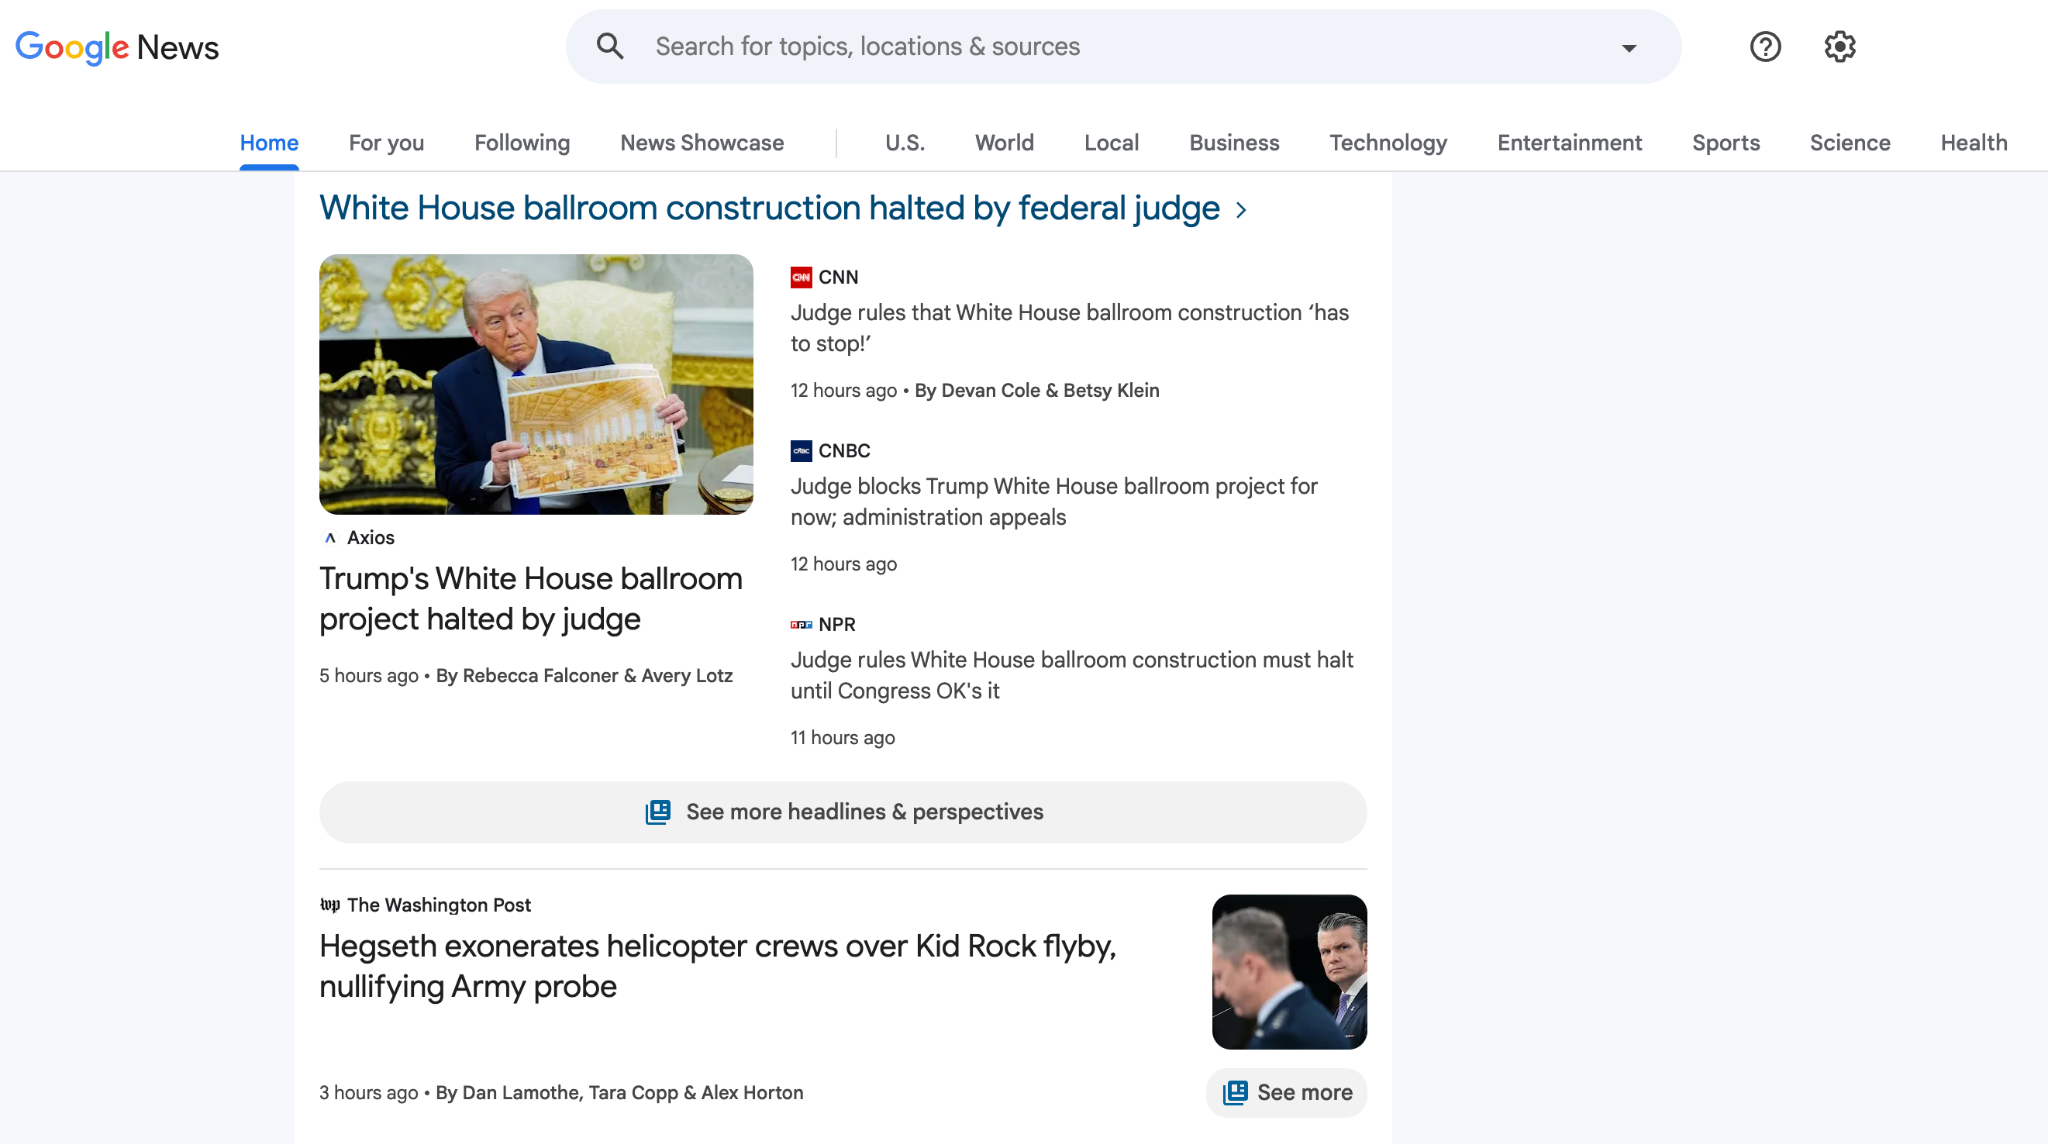Viewport: 2048px width, 1144px height.
Task: Open the search options dropdown arrow
Action: click(1628, 47)
